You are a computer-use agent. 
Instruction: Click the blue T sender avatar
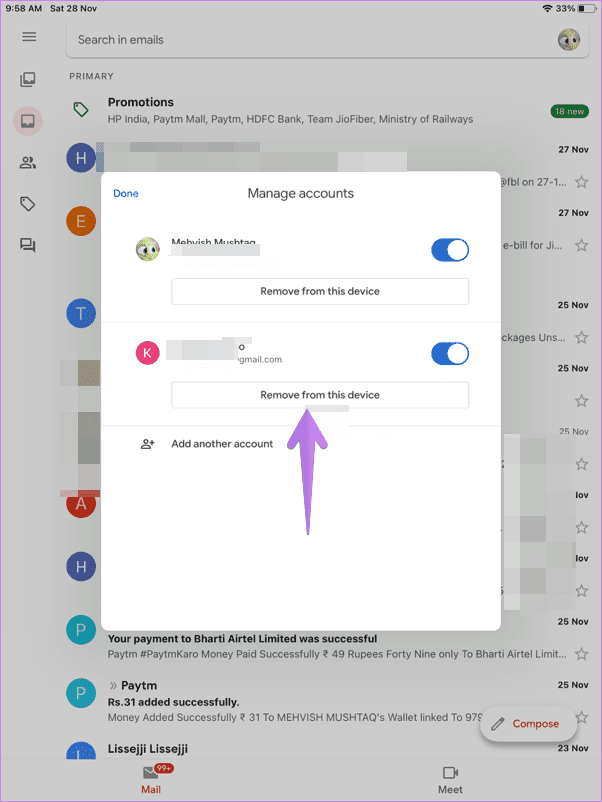point(81,313)
